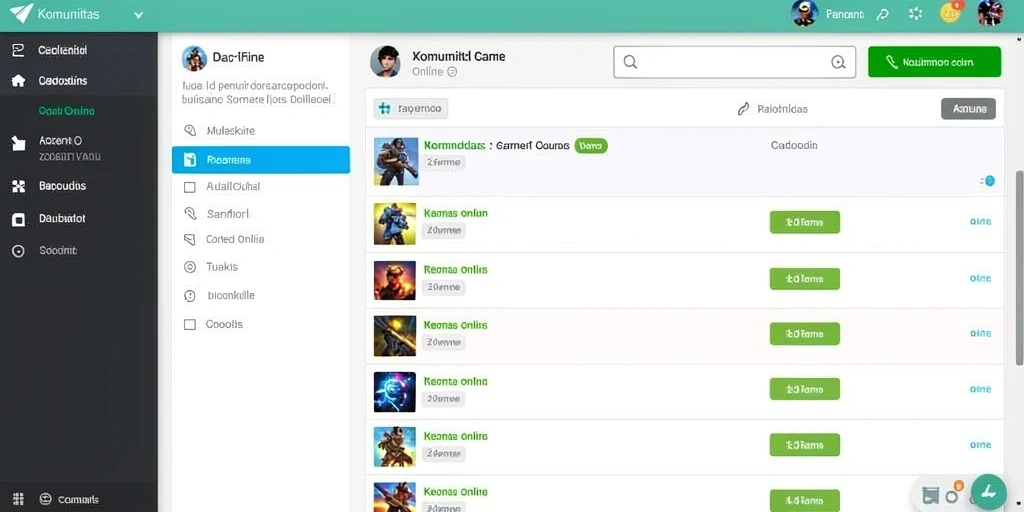This screenshot has height=512, width=1024.
Task: Click the magnifier icon in search box
Action: click(630, 62)
